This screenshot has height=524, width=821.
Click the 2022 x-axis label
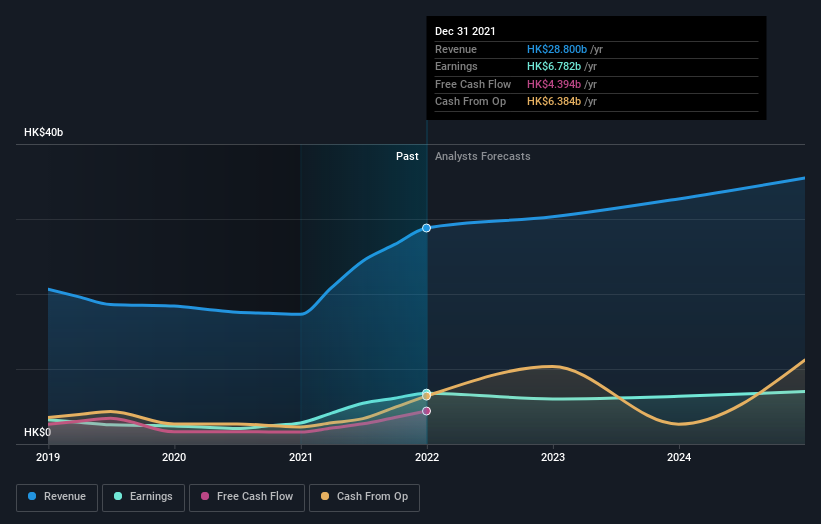point(427,458)
